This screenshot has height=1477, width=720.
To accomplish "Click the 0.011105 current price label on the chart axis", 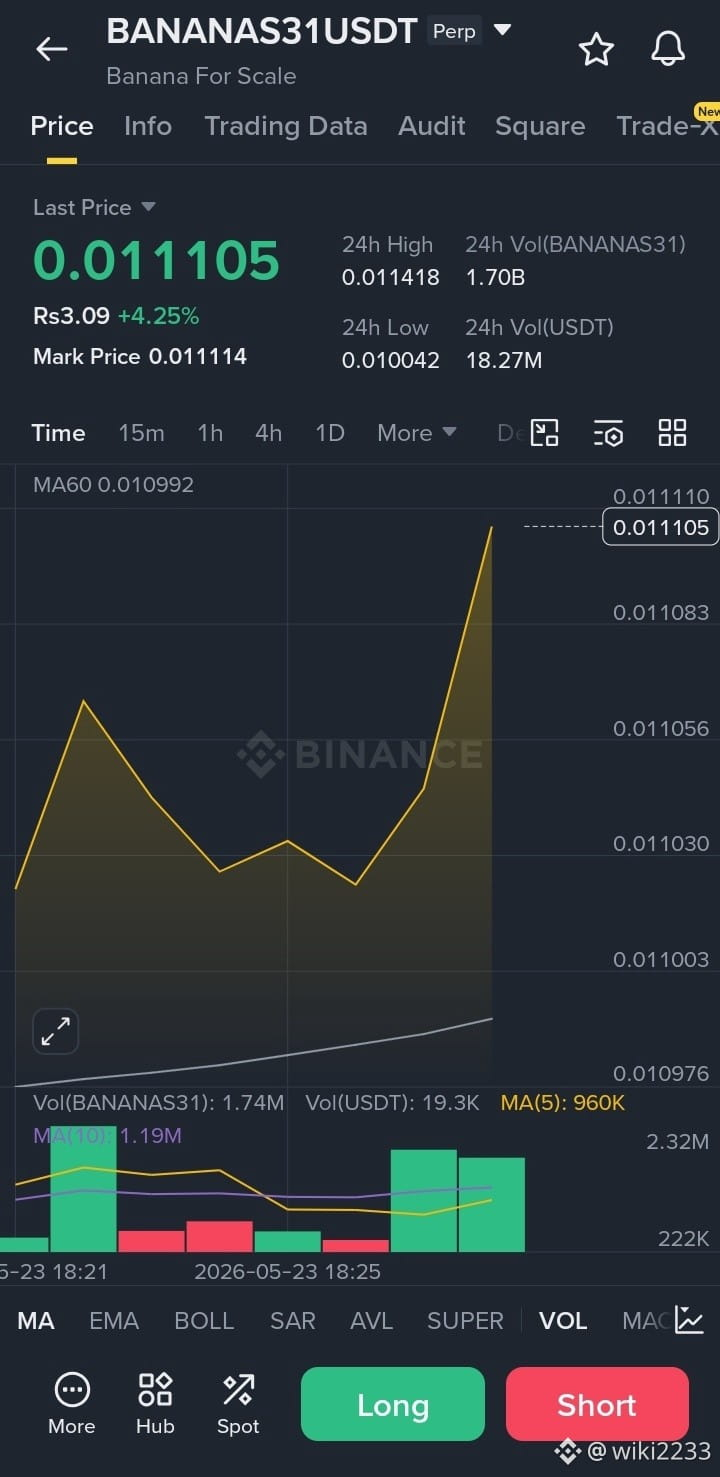I will (x=661, y=527).
